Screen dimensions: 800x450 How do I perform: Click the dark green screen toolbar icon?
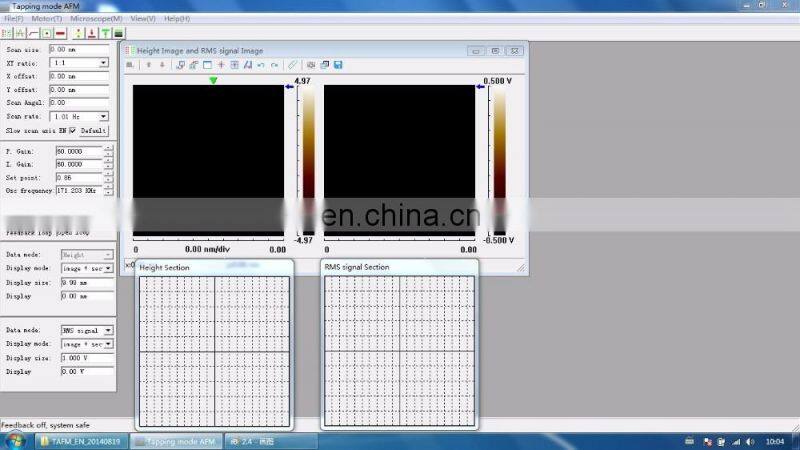(118, 33)
